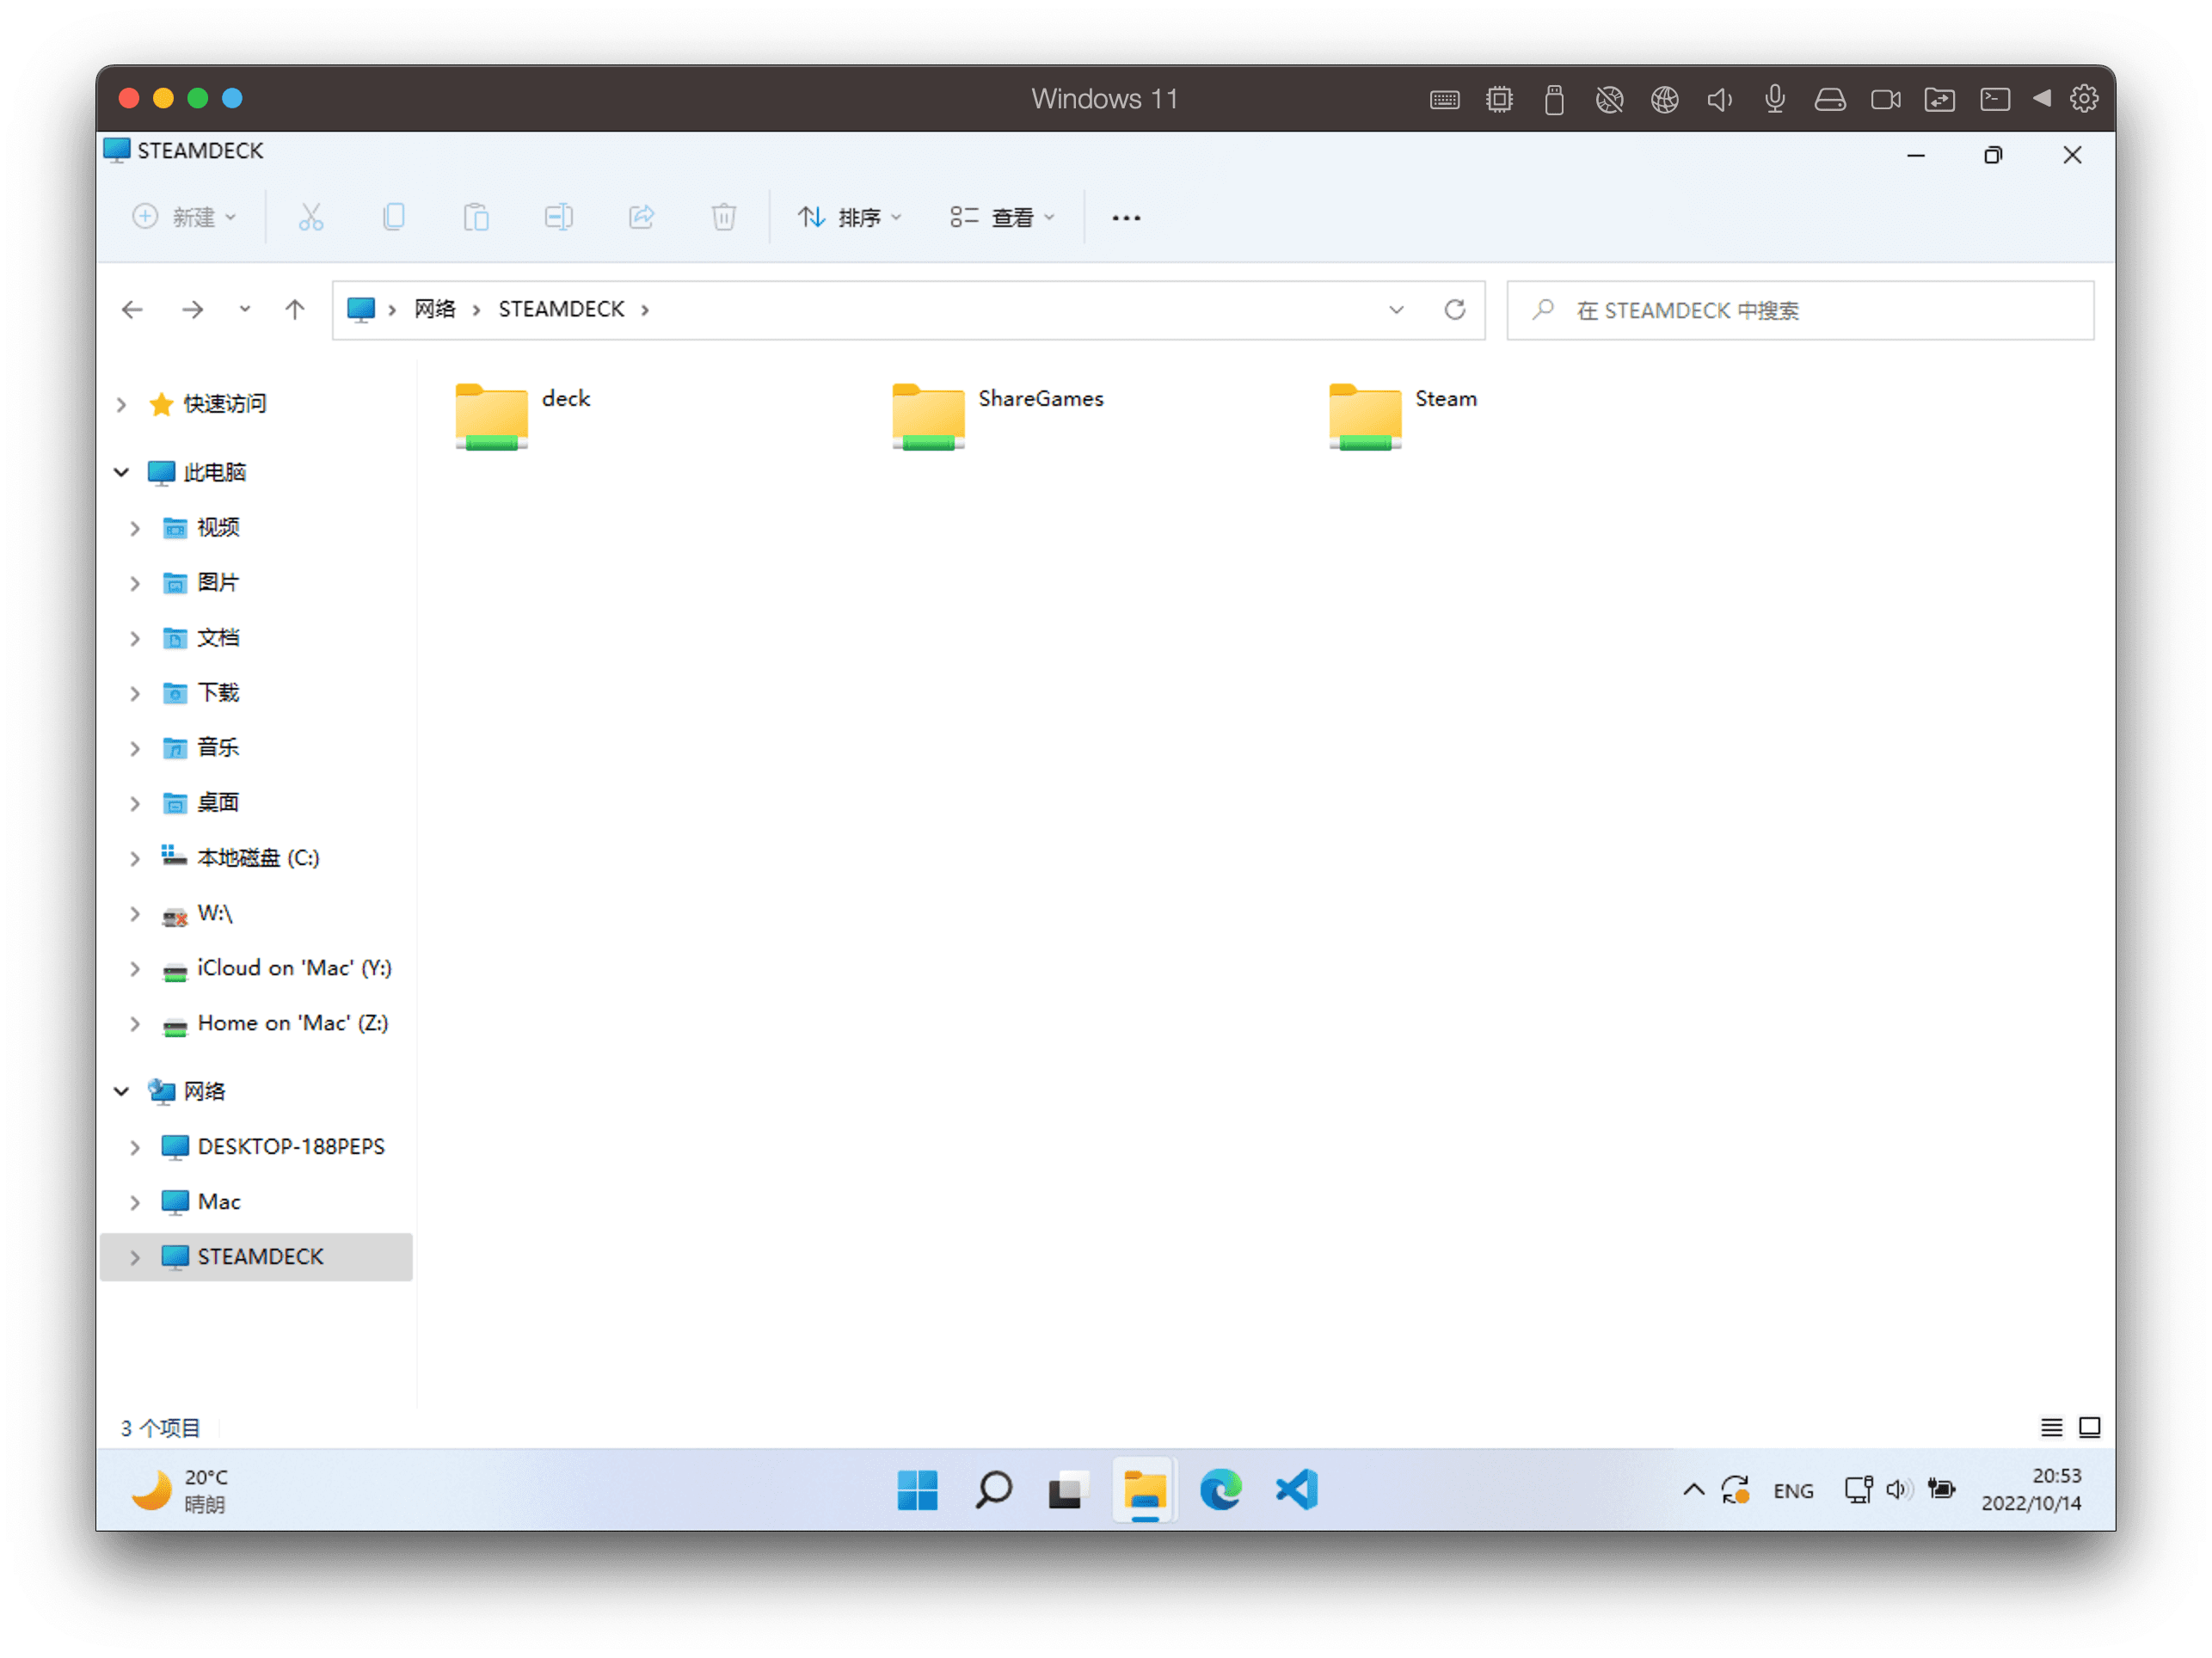2212x1658 pixels.
Task: Click the STEAMDECK search input field
Action: (1800, 311)
